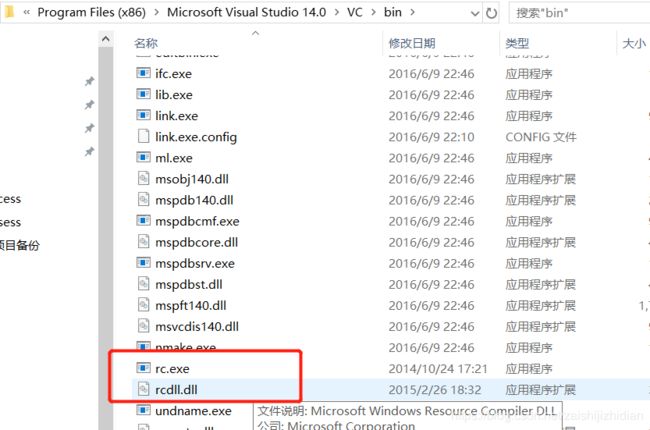
Task: Select the lib.exe file name
Action: [174, 95]
